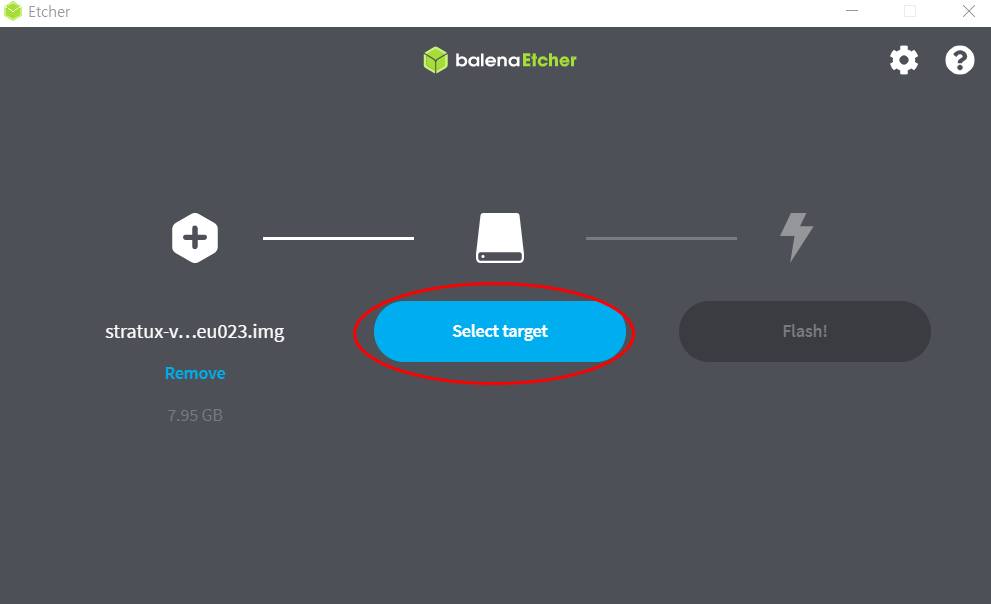The image size is (991, 604).
Task: Click the Select target button
Action: click(x=500, y=331)
